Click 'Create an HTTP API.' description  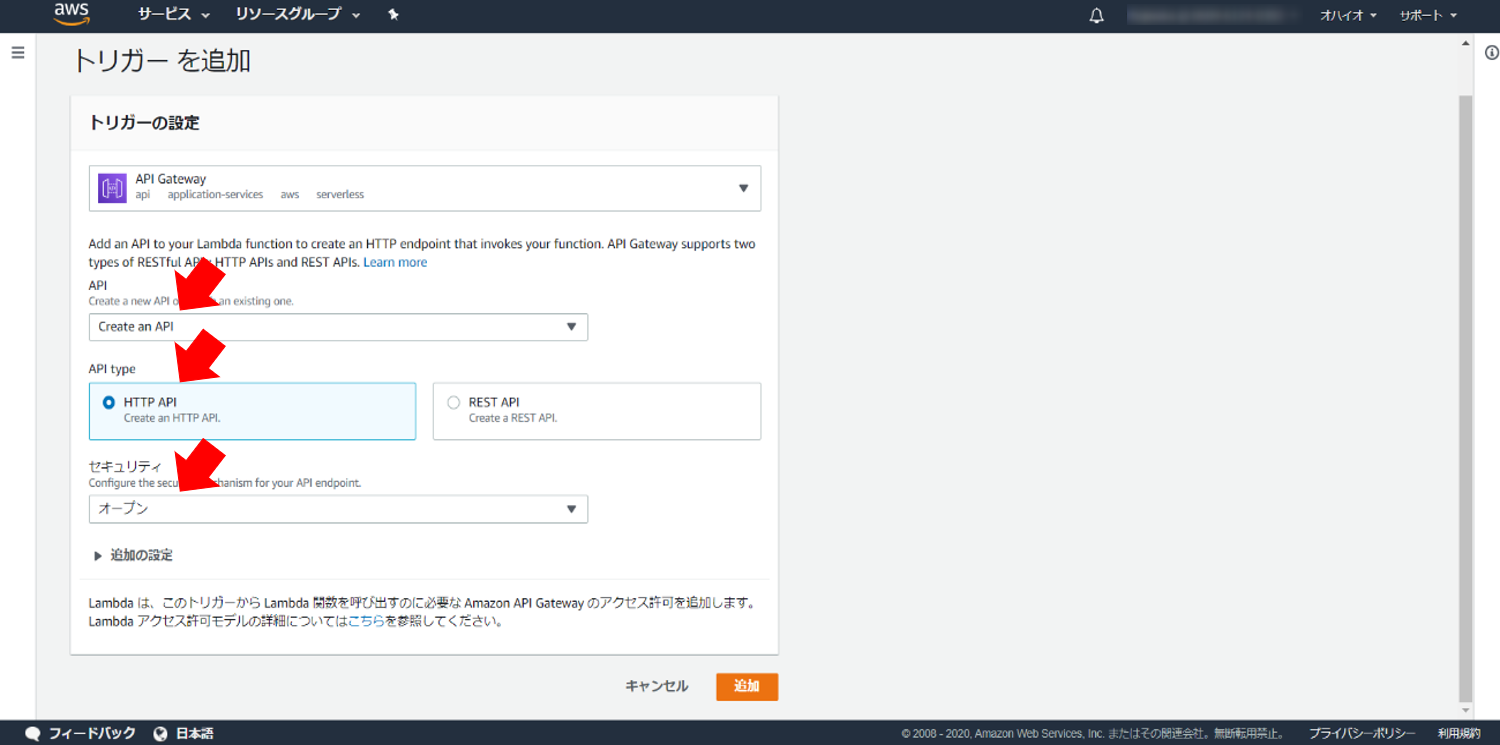tap(172, 418)
